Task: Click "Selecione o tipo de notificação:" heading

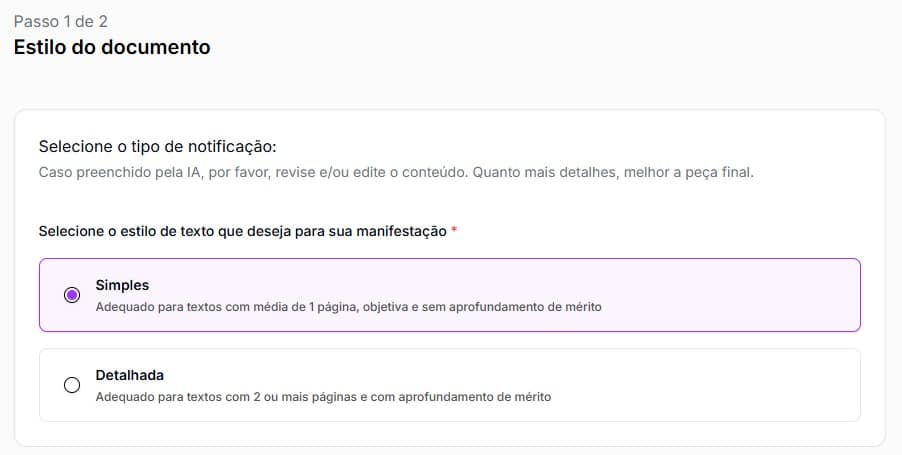Action: pos(157,147)
